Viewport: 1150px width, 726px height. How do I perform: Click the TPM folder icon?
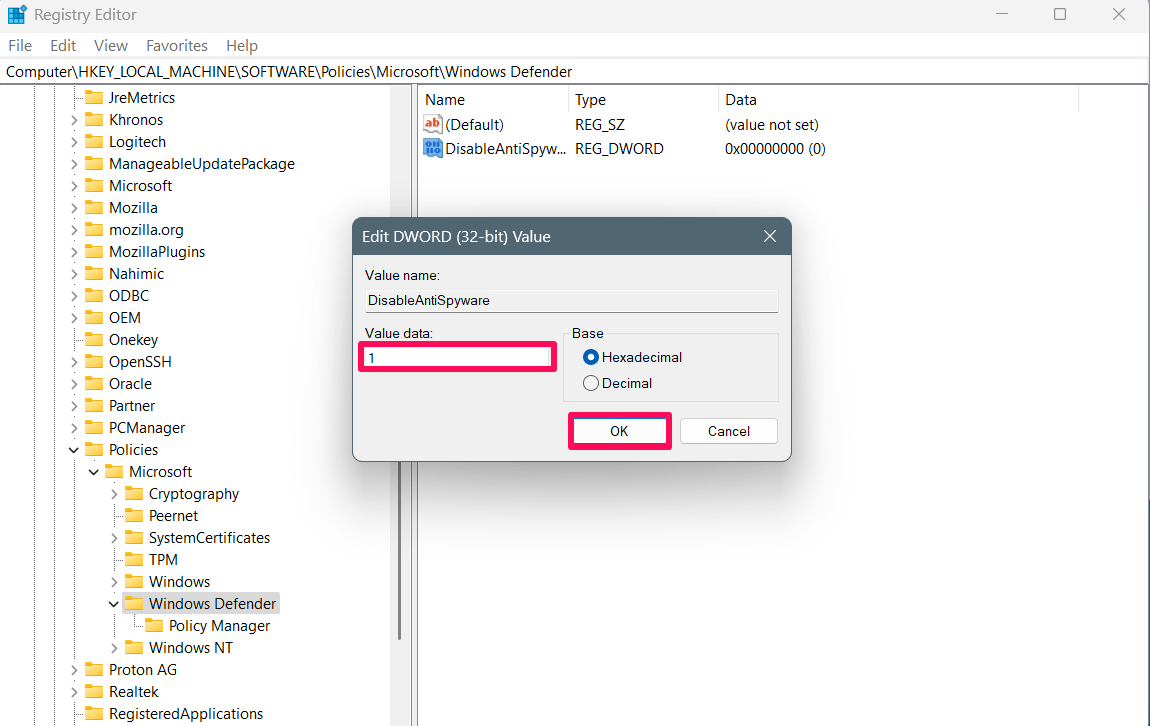[x=133, y=560]
